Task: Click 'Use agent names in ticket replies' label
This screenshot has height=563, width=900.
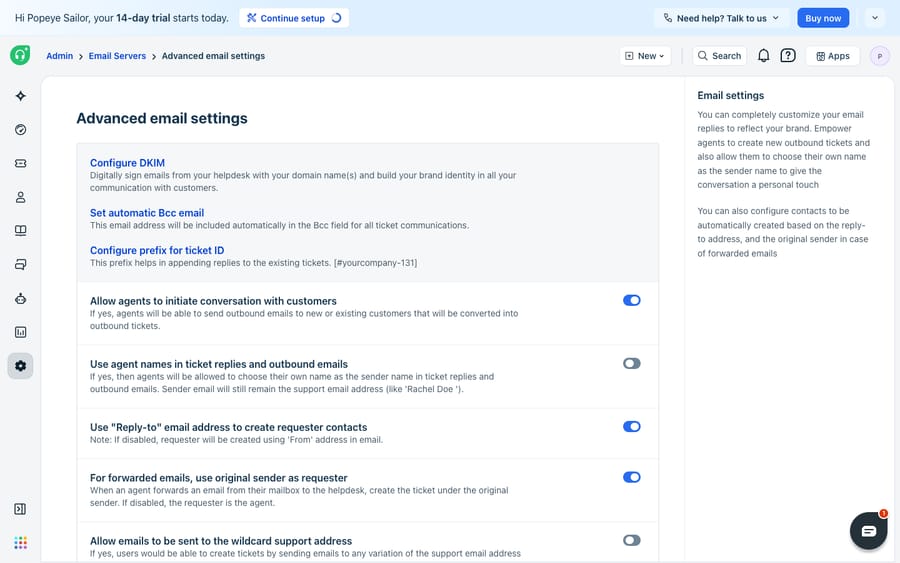Action: click(x=219, y=364)
